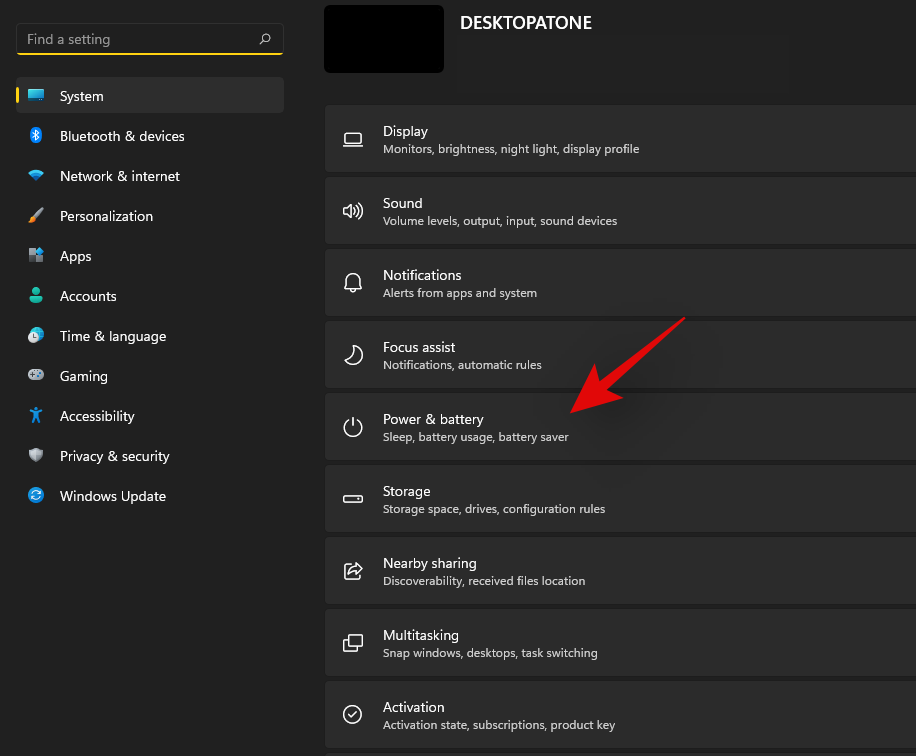The height and width of the screenshot is (756, 916).
Task: Click the Focus assist moon icon
Action: (x=353, y=355)
